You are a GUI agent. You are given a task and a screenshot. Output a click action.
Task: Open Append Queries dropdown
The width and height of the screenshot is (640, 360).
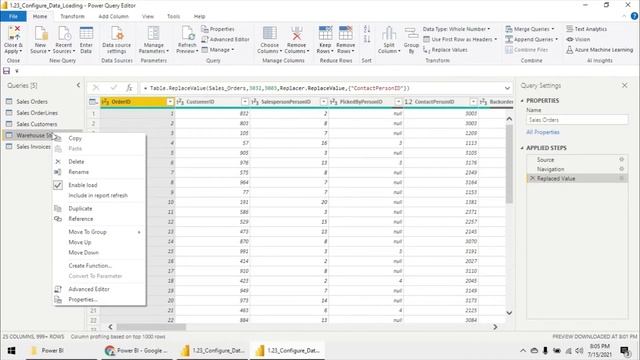tap(531, 39)
